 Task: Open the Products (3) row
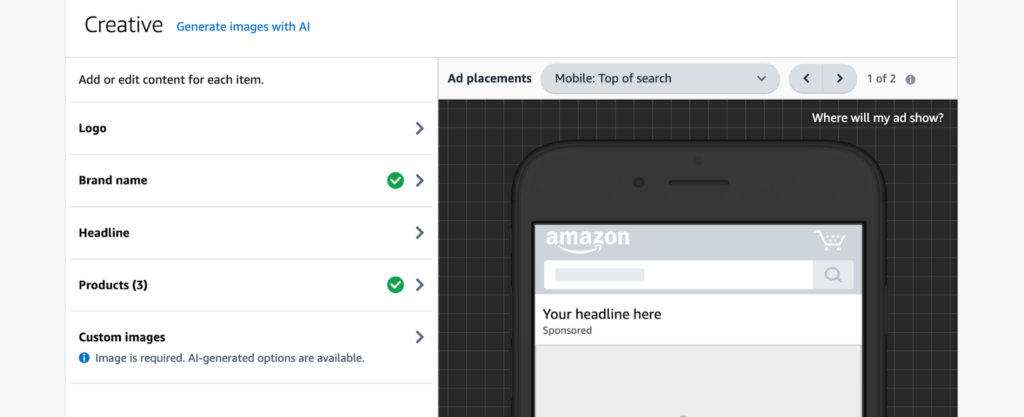(x=113, y=285)
